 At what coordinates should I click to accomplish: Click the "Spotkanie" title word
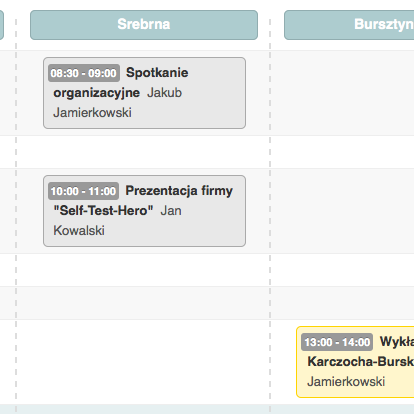pyautogui.click(x=157, y=73)
